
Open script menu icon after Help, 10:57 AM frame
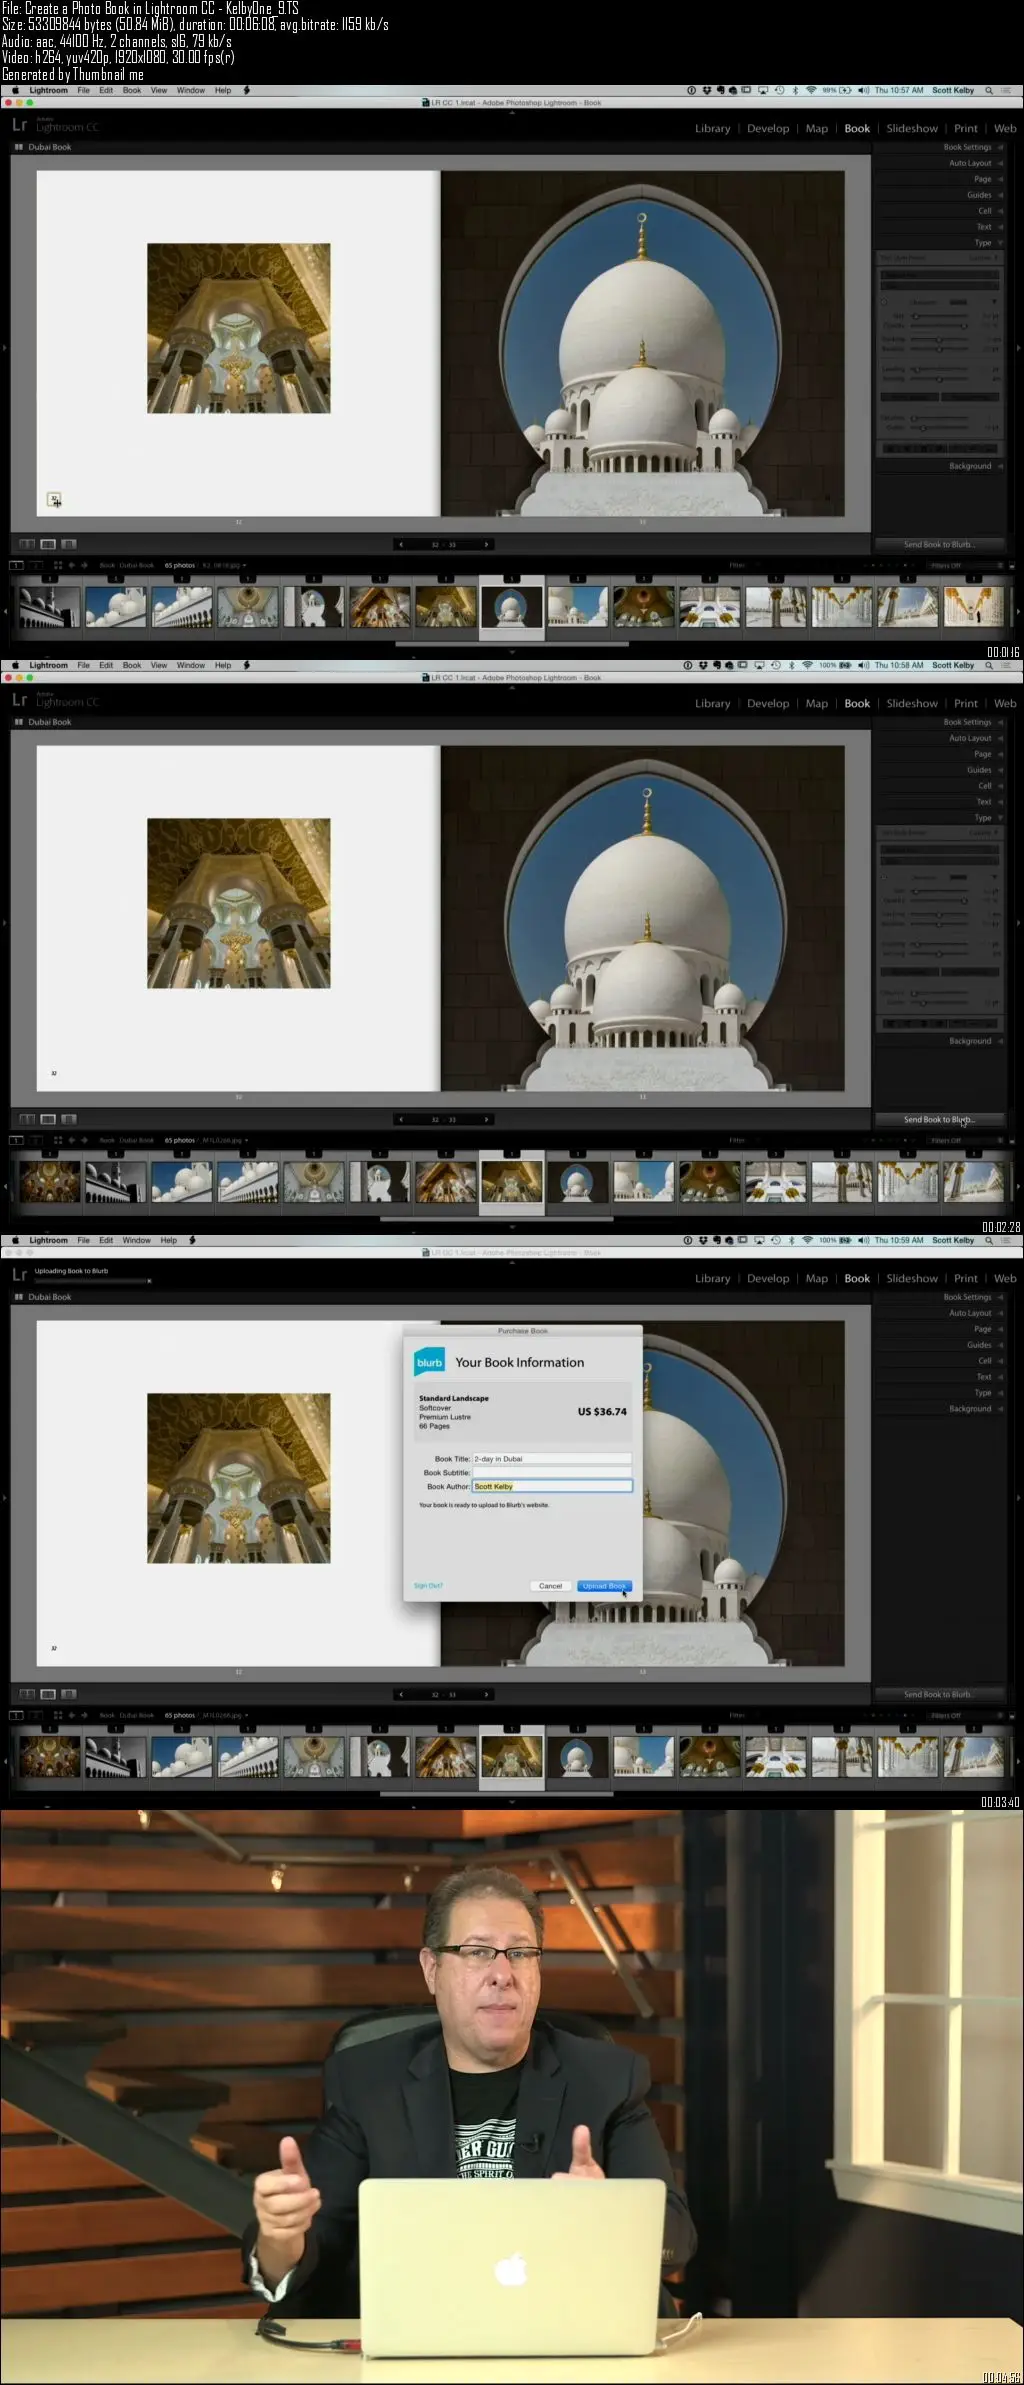point(246,90)
